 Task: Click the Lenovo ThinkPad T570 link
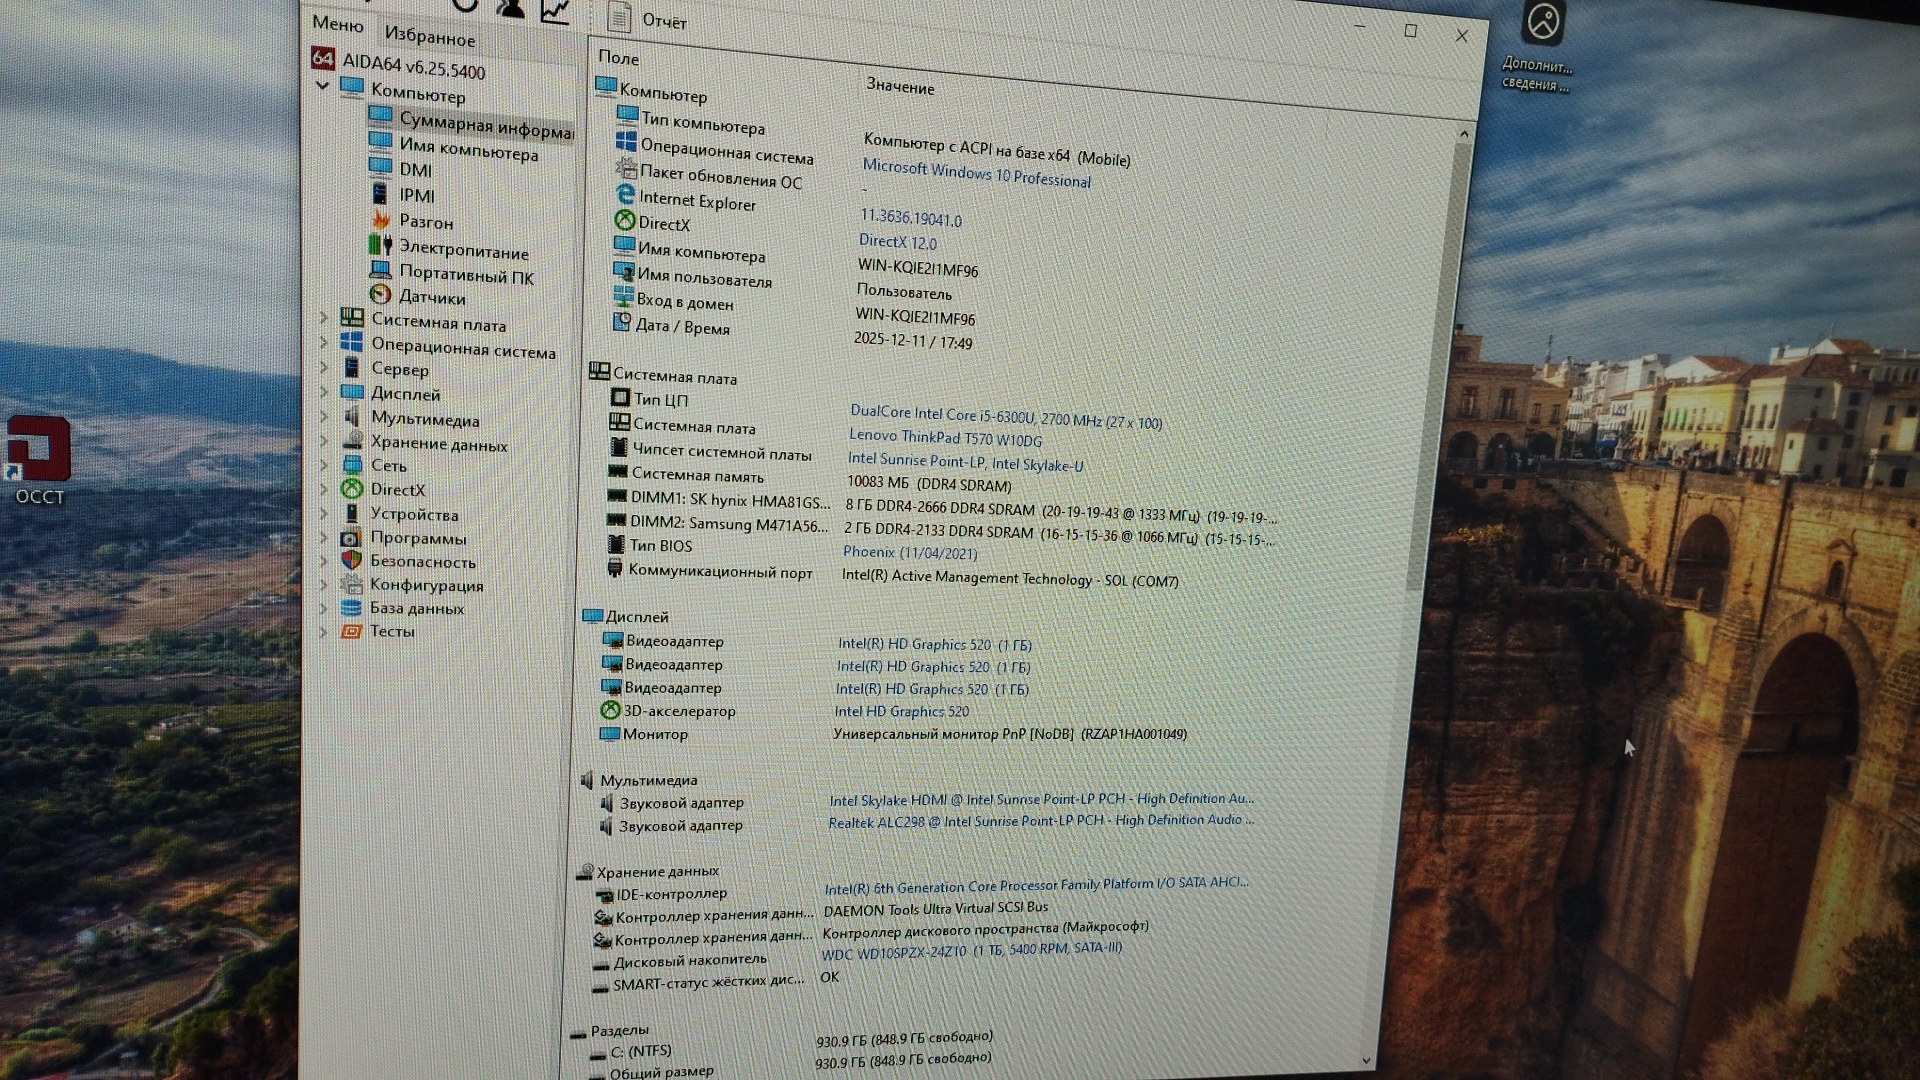coord(944,438)
